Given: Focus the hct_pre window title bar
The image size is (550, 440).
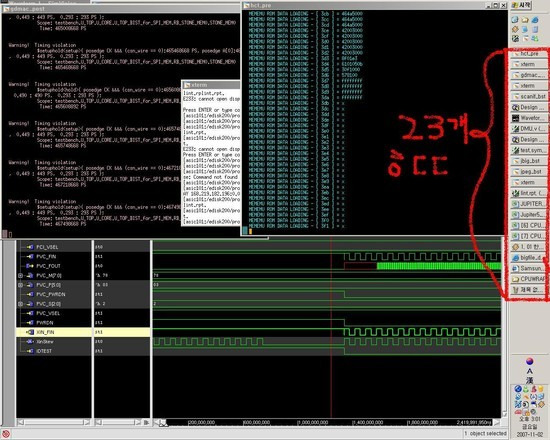Looking at the screenshot, I should click(x=375, y=5).
